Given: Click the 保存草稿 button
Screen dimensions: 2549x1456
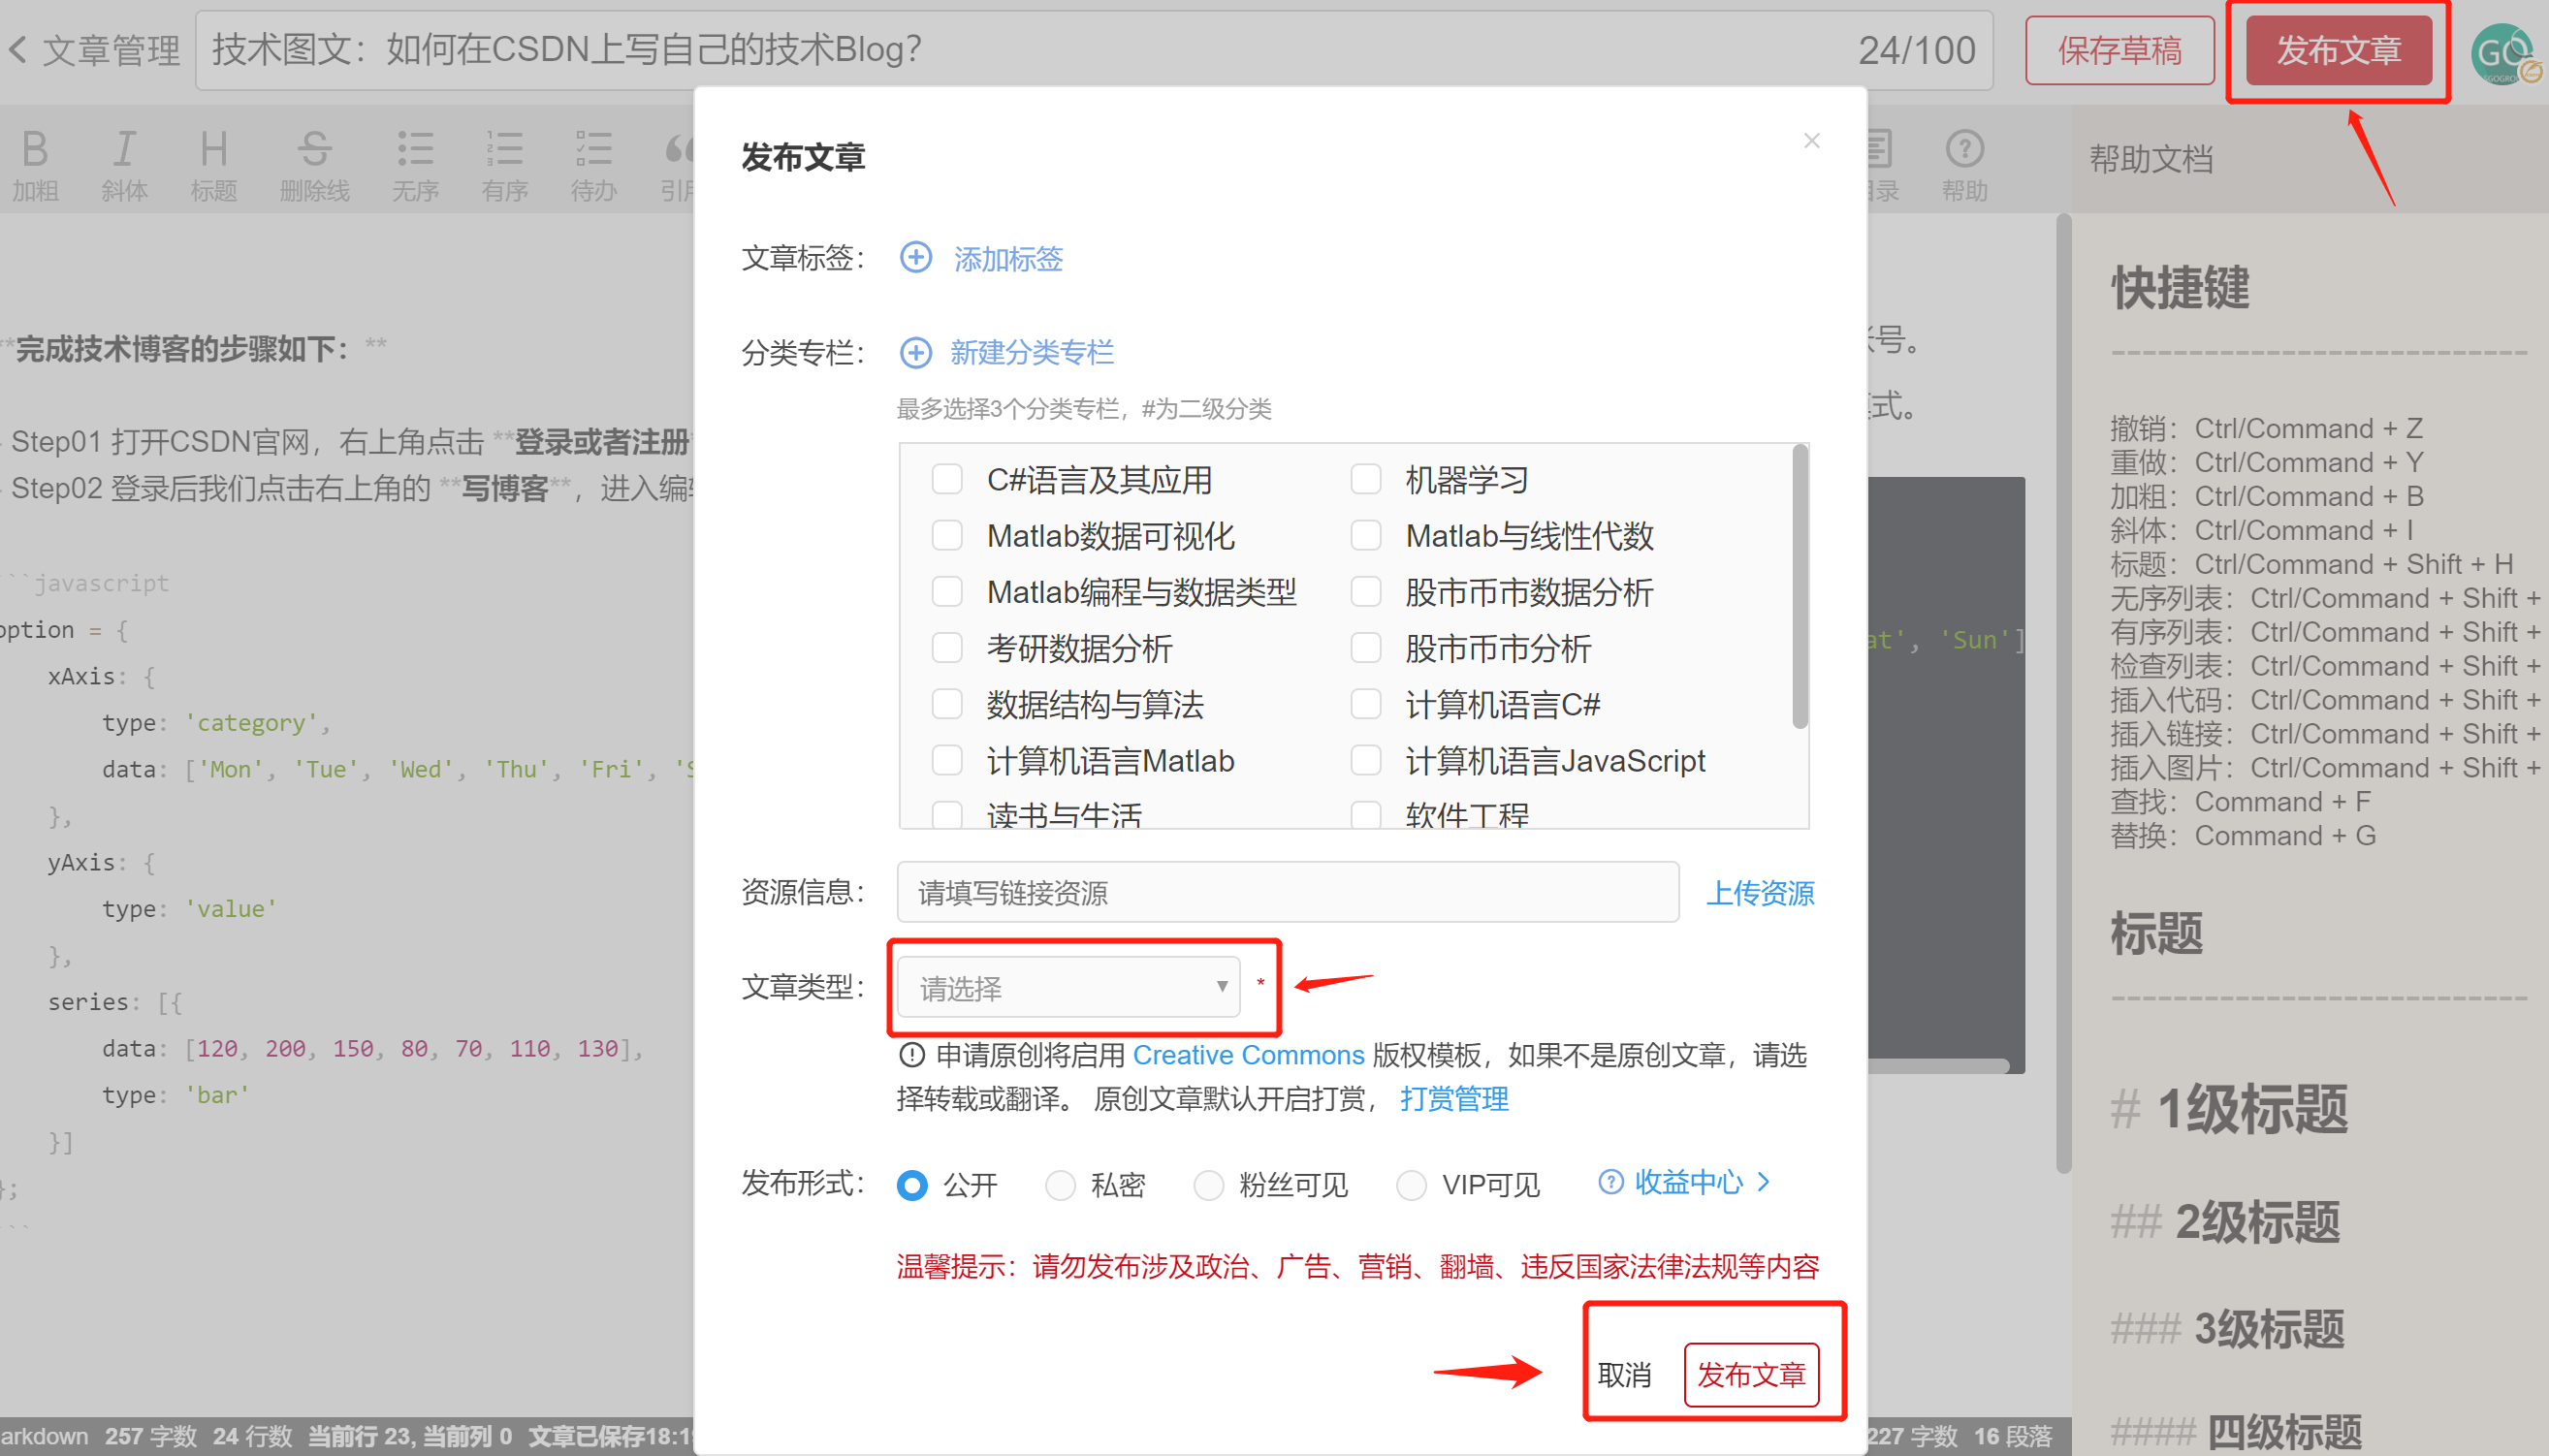Looking at the screenshot, I should click(x=2119, y=50).
